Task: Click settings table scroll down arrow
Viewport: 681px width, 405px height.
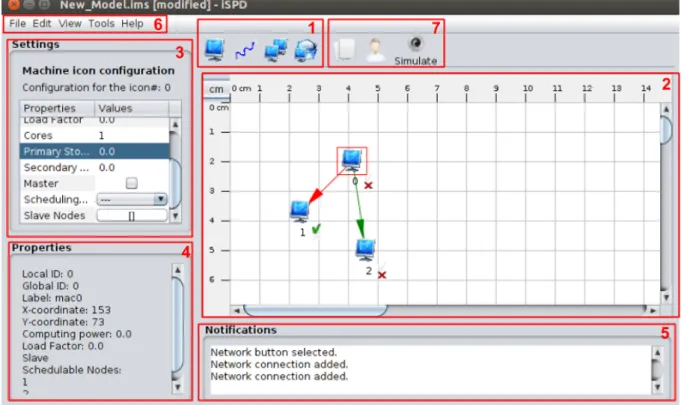Action: pos(175,216)
